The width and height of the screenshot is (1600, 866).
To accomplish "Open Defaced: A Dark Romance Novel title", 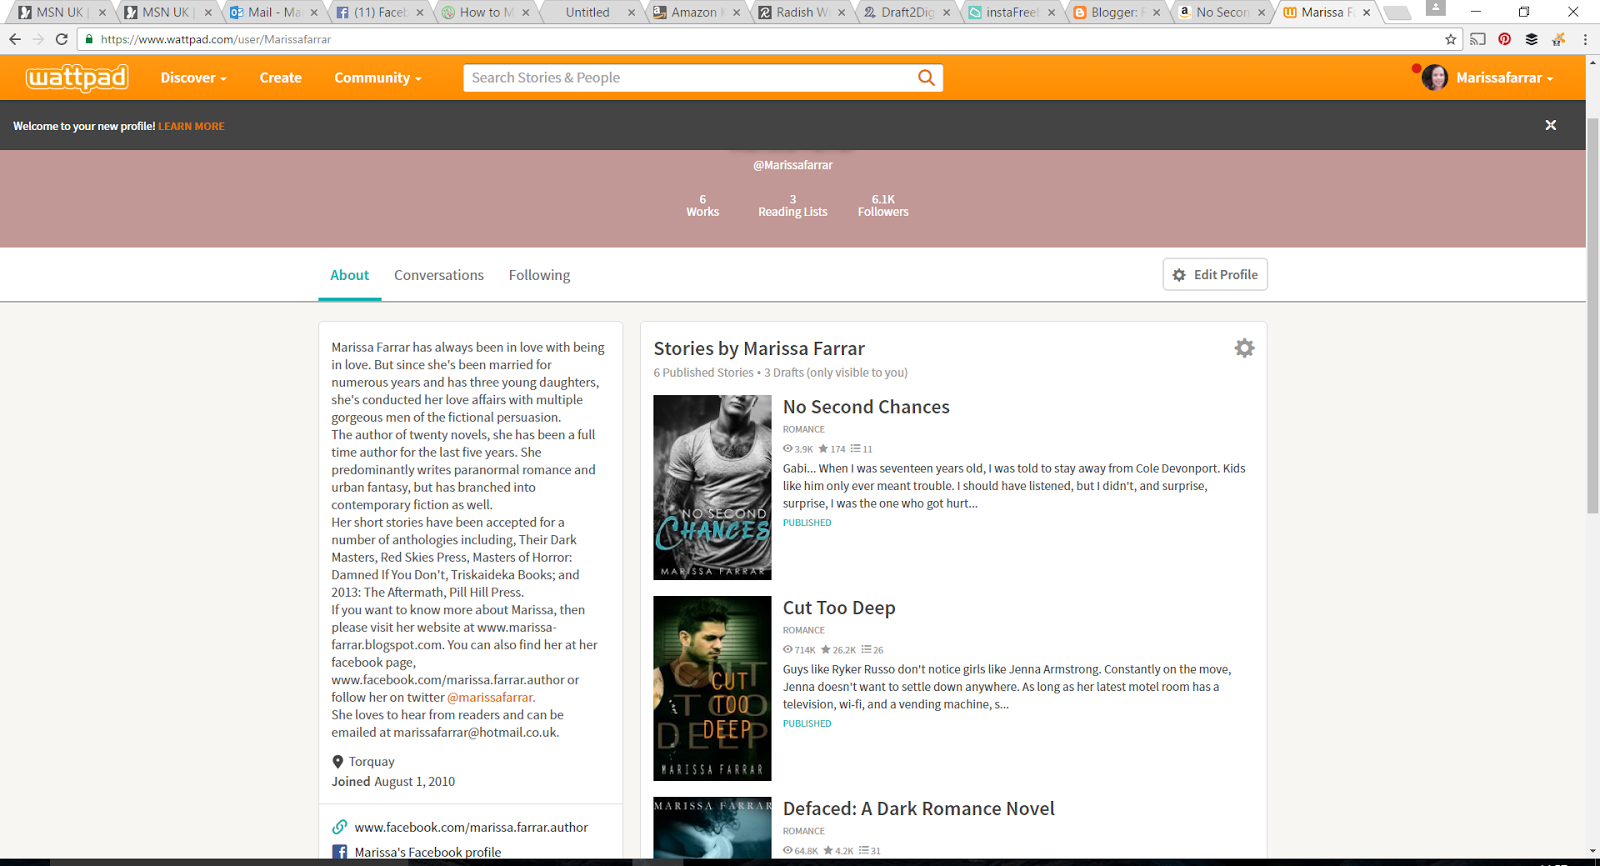I will (918, 809).
